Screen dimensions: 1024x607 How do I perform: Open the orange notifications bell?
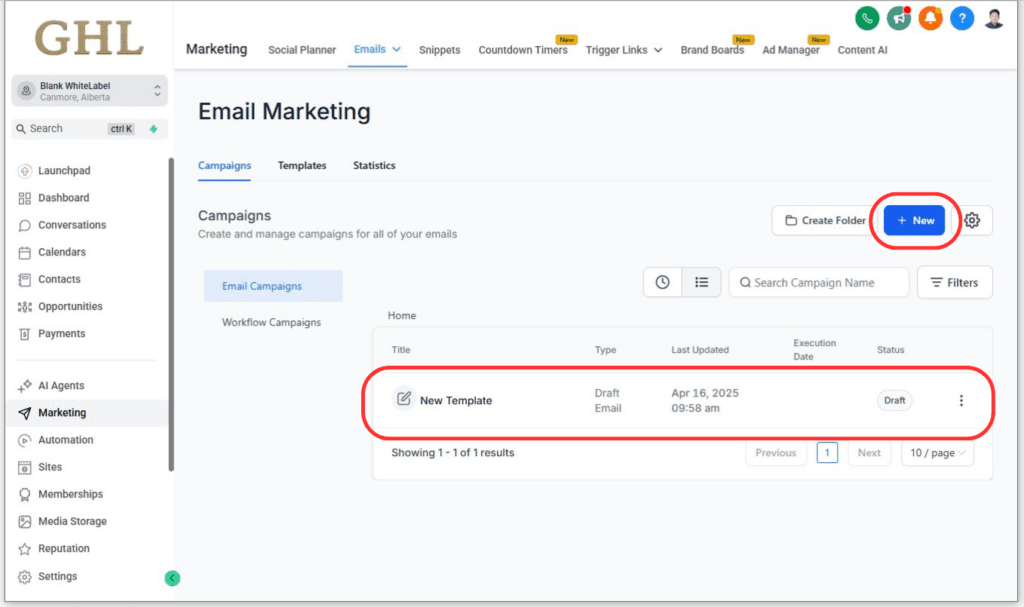click(x=930, y=18)
